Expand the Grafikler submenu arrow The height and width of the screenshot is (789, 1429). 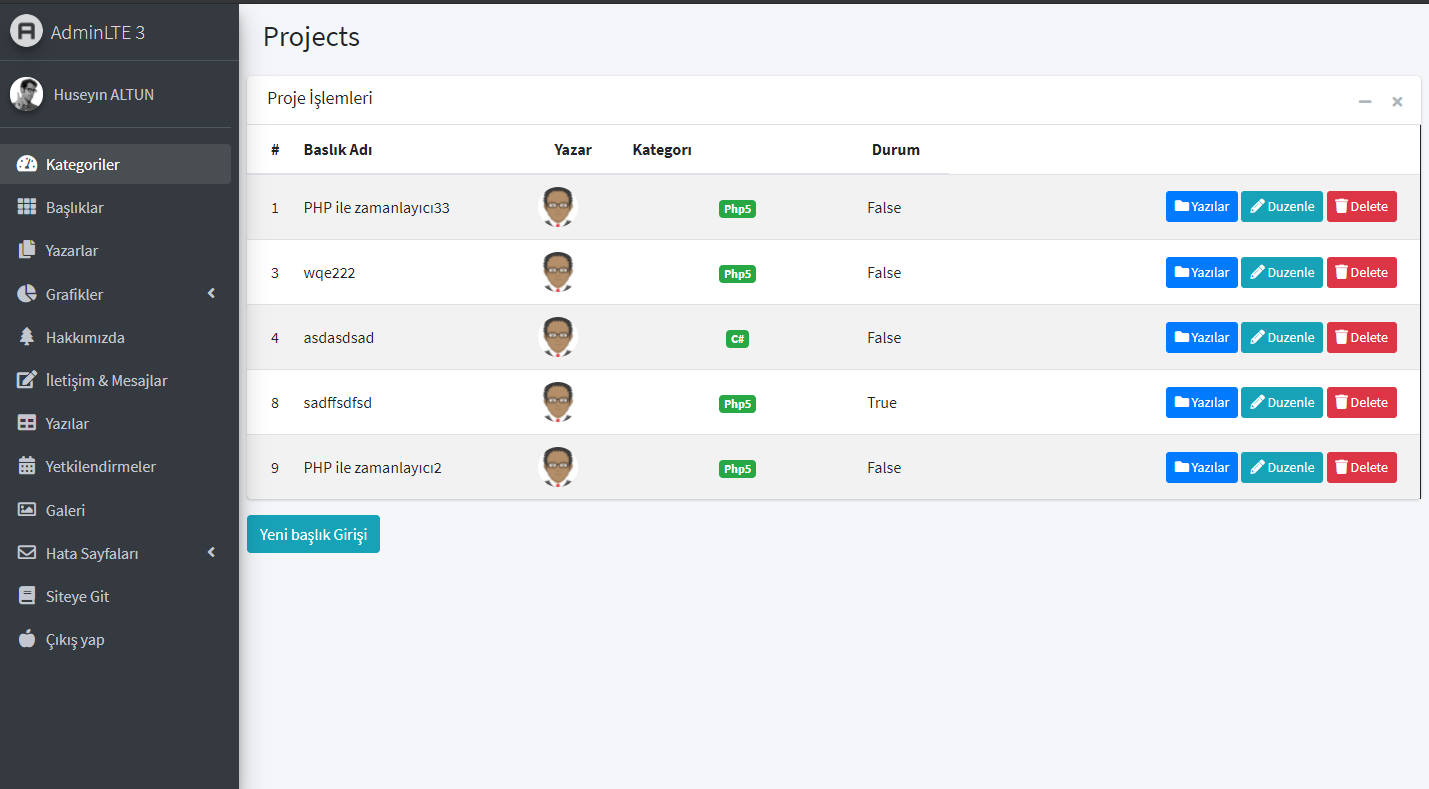(x=211, y=293)
